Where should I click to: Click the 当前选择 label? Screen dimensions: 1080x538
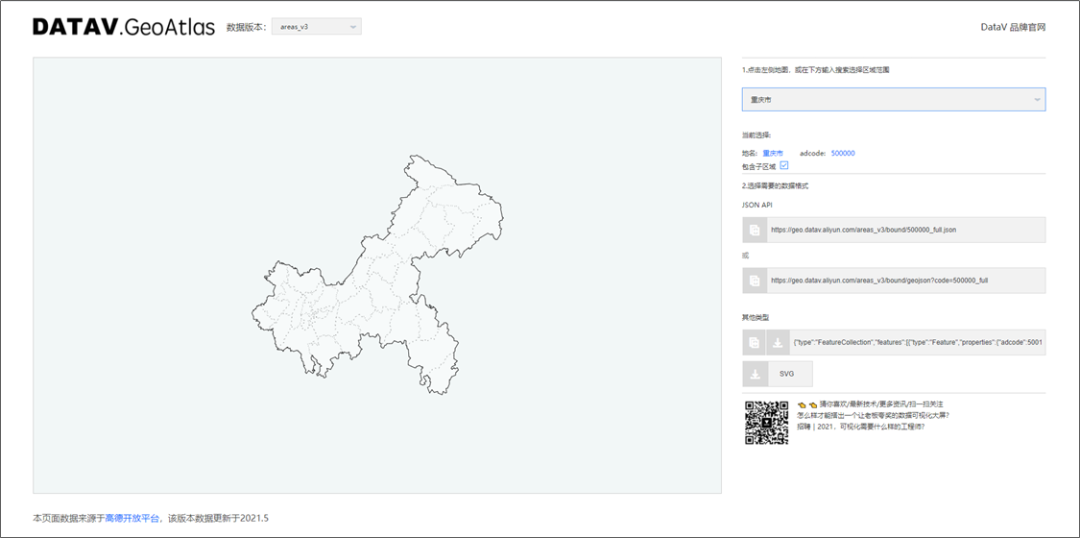click(x=756, y=135)
